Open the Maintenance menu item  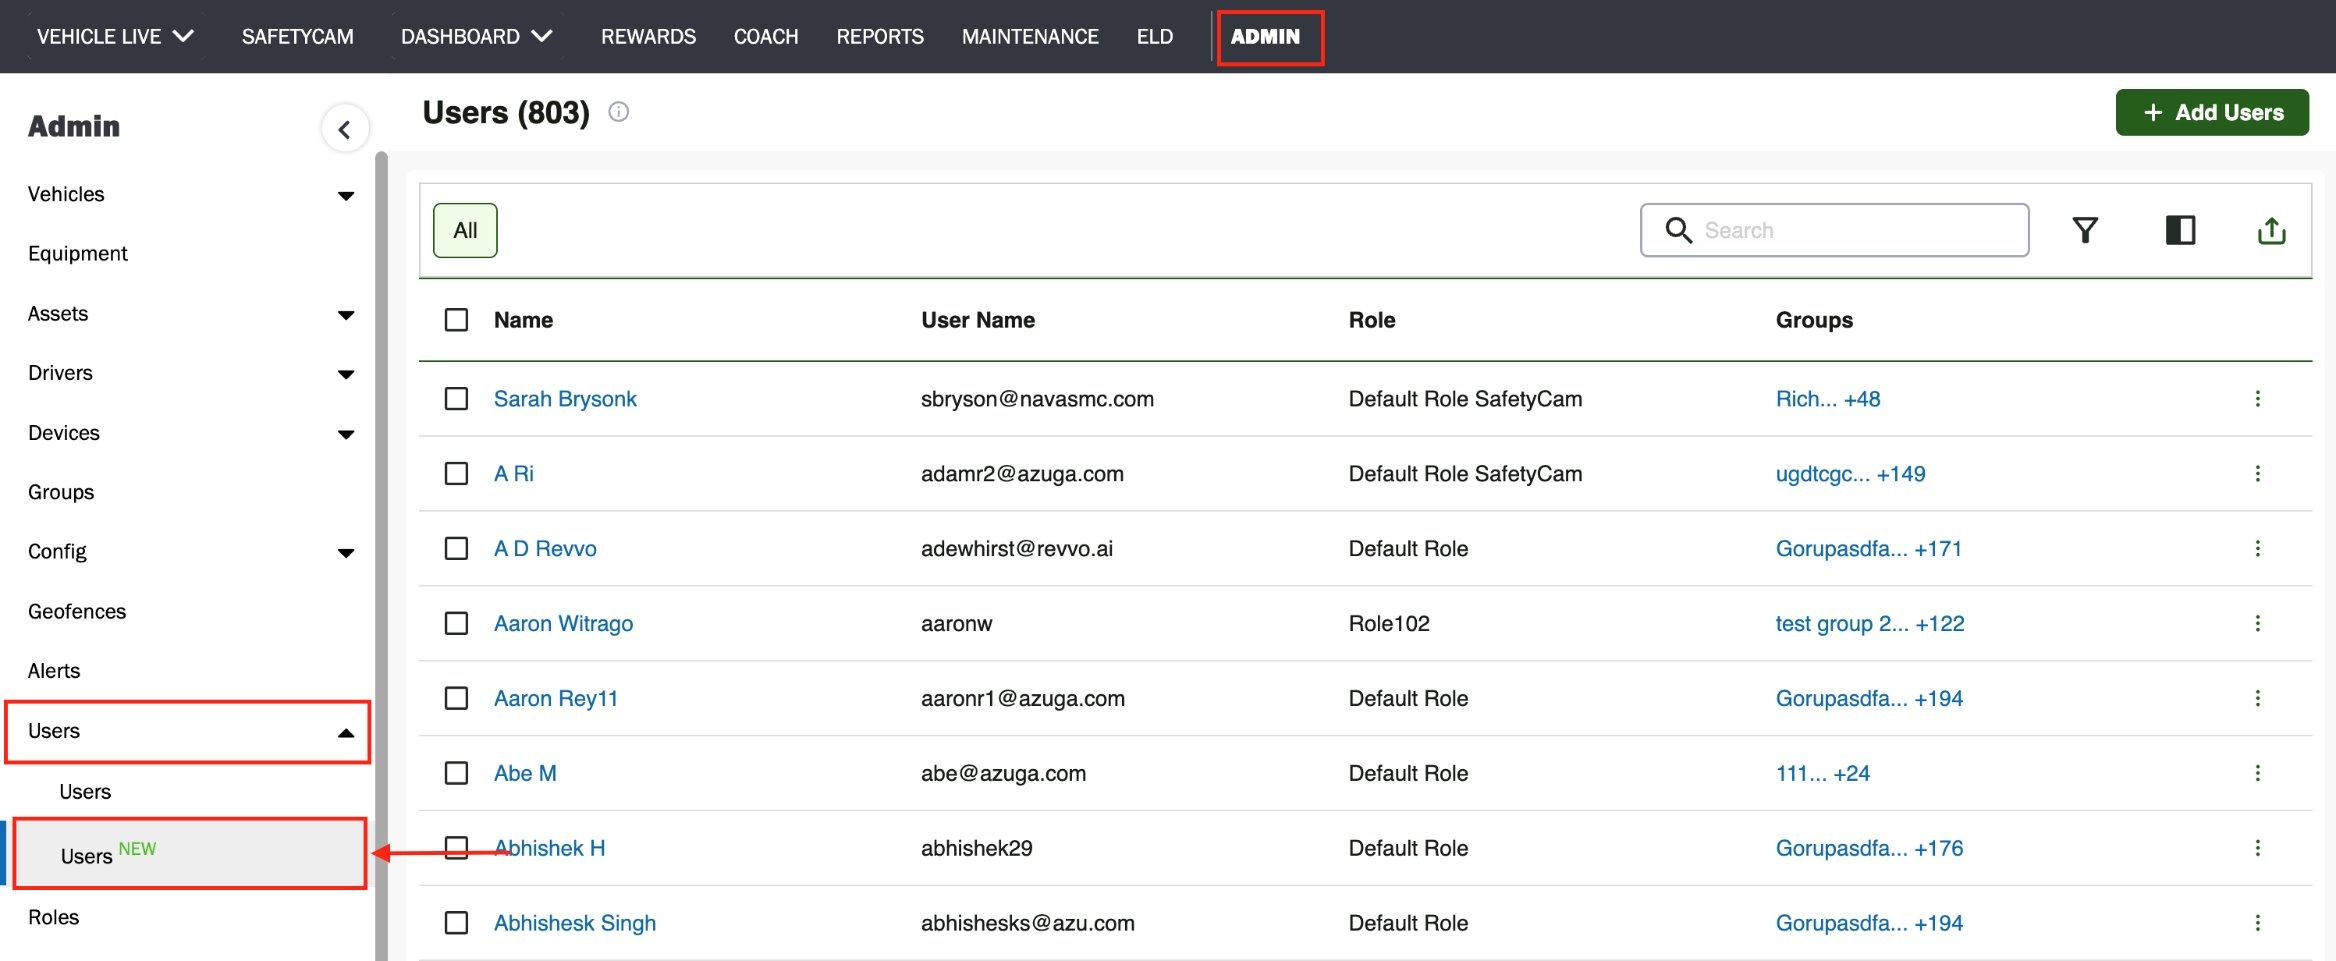pos(1030,37)
